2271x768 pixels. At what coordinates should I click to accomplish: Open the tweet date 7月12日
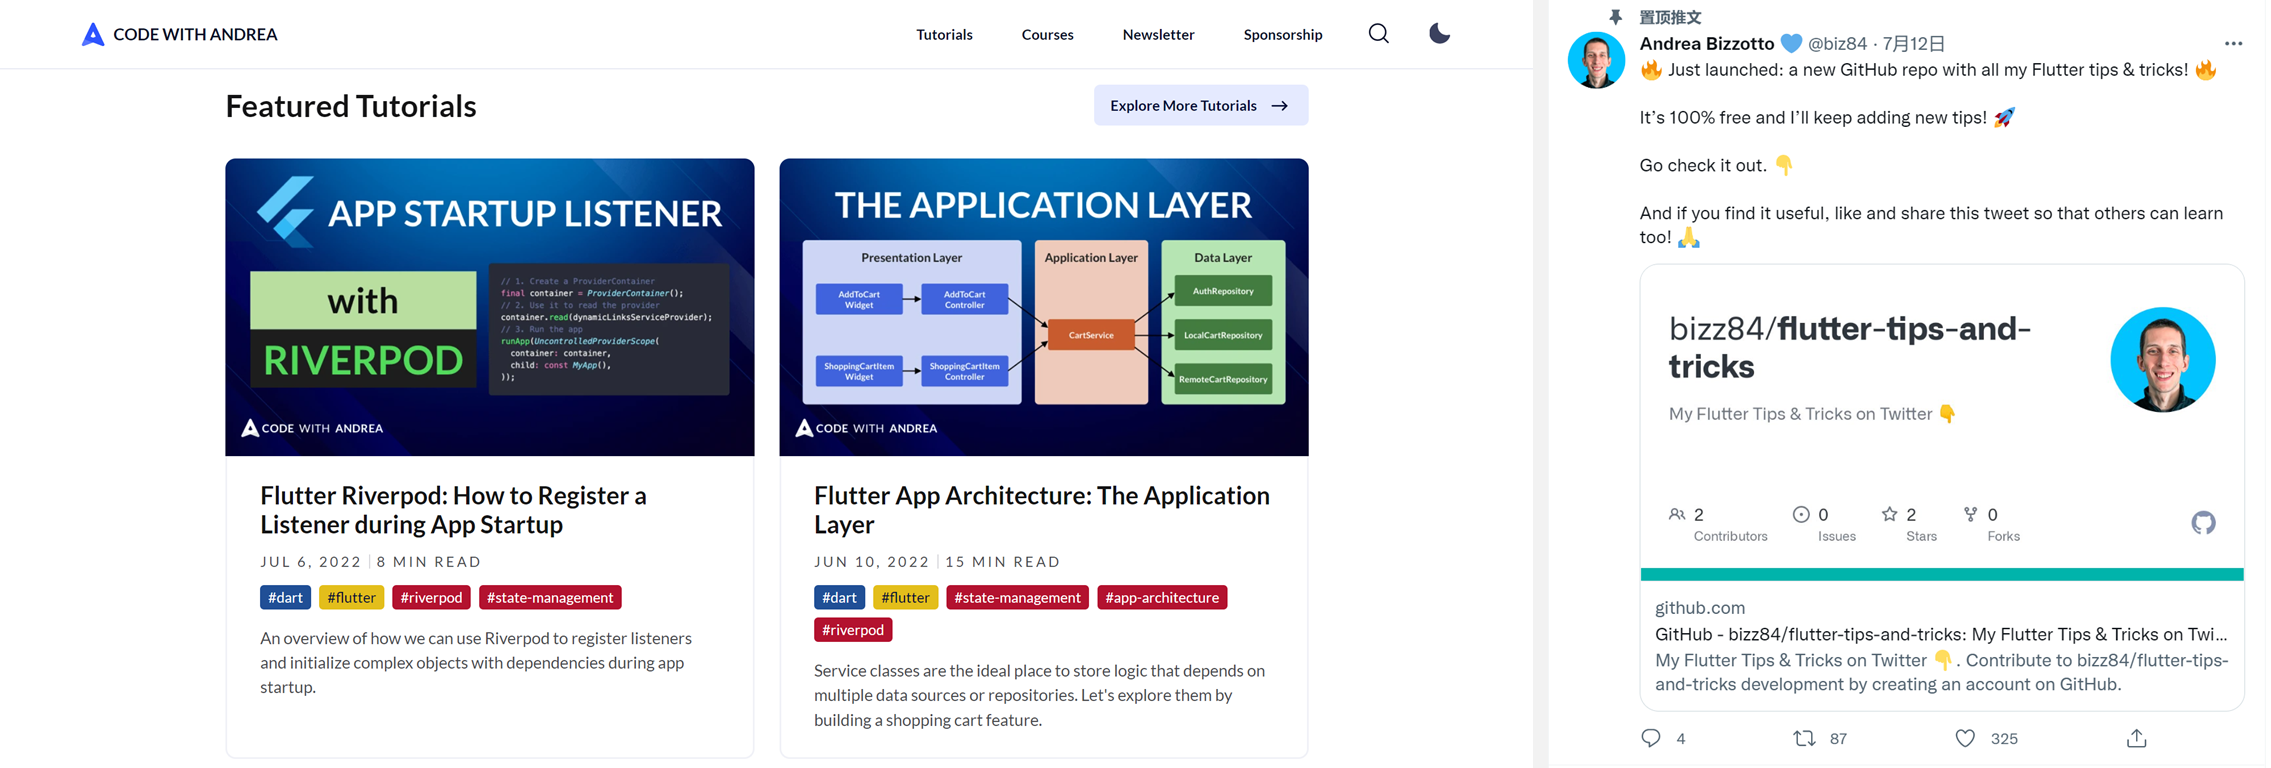[1914, 43]
